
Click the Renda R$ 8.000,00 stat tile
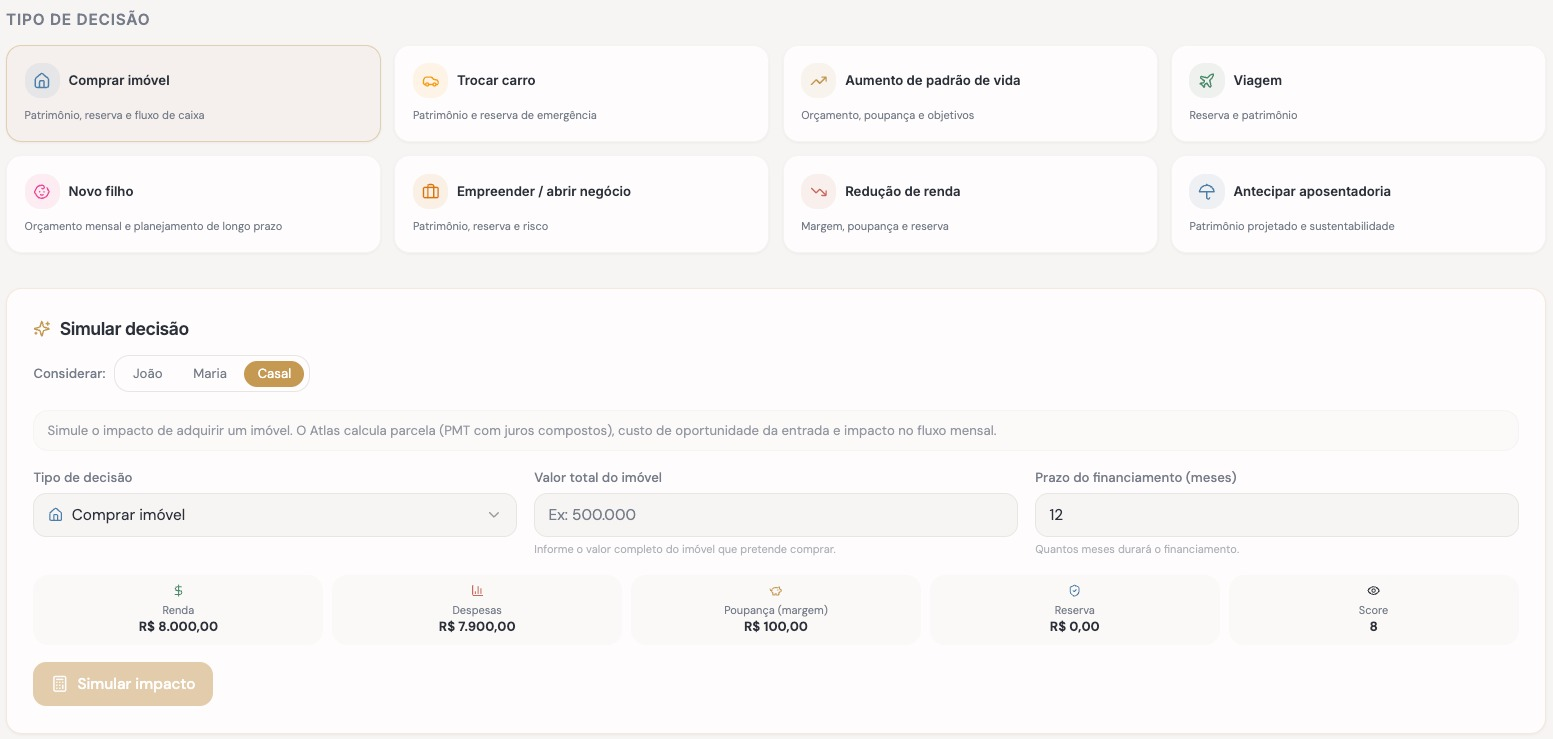pos(178,609)
